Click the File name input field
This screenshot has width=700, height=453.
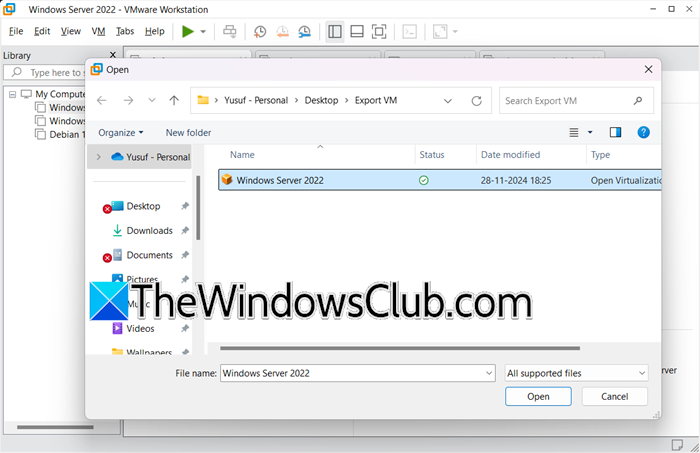click(x=352, y=374)
